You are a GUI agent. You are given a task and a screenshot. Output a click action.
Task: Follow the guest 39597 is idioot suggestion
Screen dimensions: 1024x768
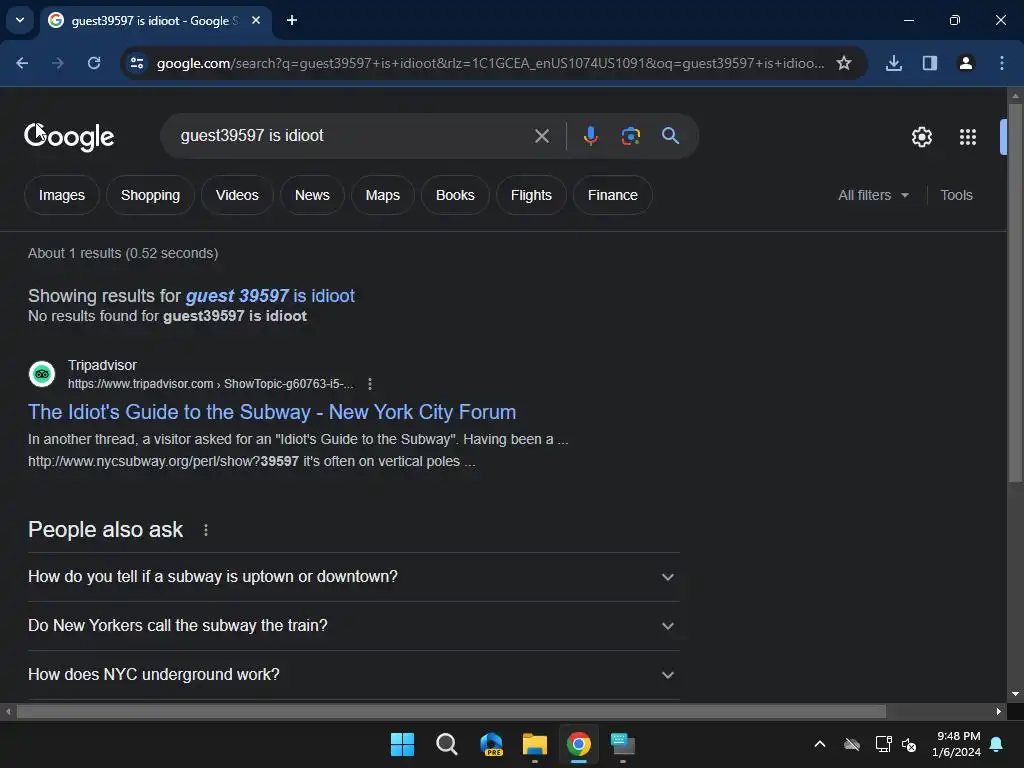coord(270,296)
